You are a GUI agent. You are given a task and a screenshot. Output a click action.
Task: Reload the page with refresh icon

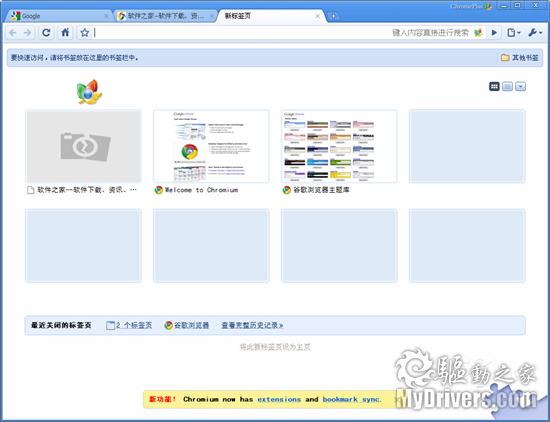pos(46,33)
